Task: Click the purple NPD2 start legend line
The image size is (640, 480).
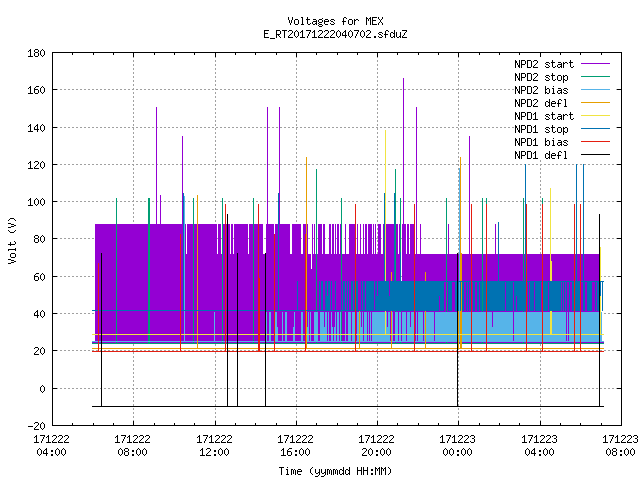Action: tap(595, 64)
